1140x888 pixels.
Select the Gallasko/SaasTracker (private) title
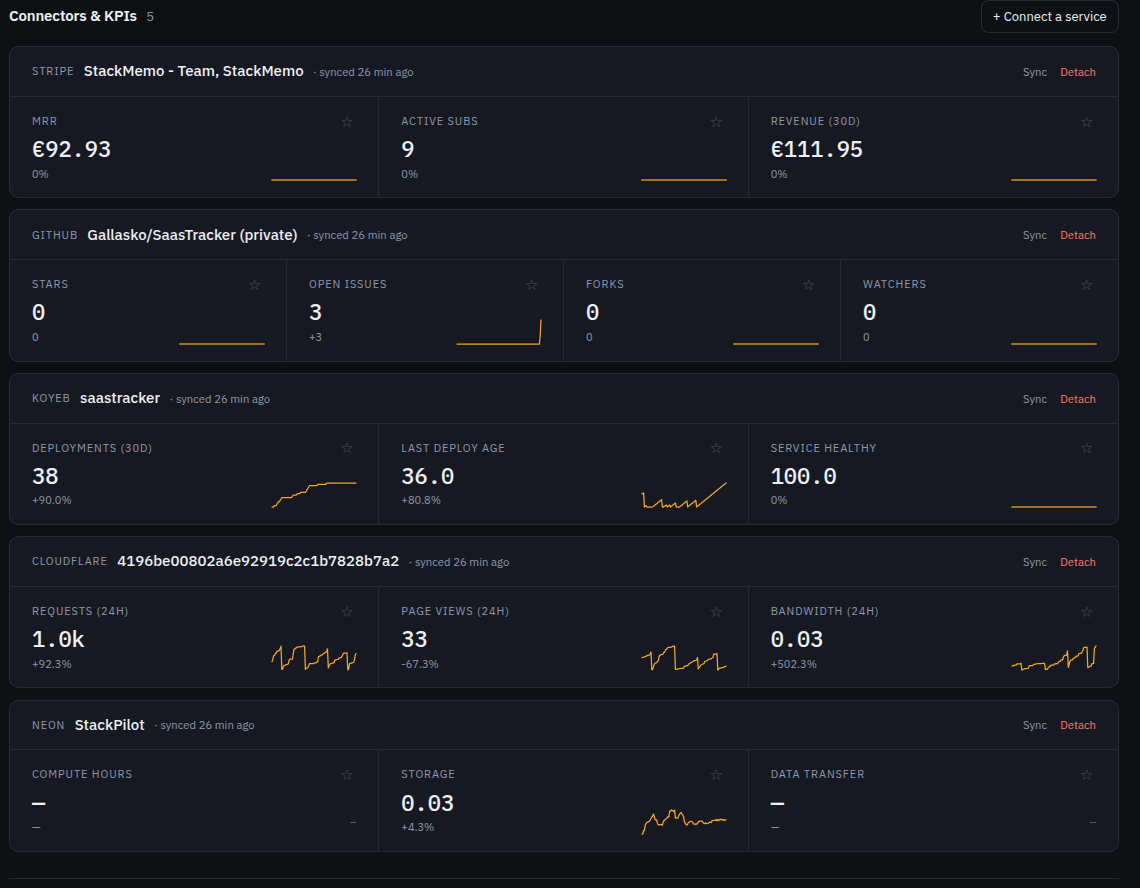[192, 235]
